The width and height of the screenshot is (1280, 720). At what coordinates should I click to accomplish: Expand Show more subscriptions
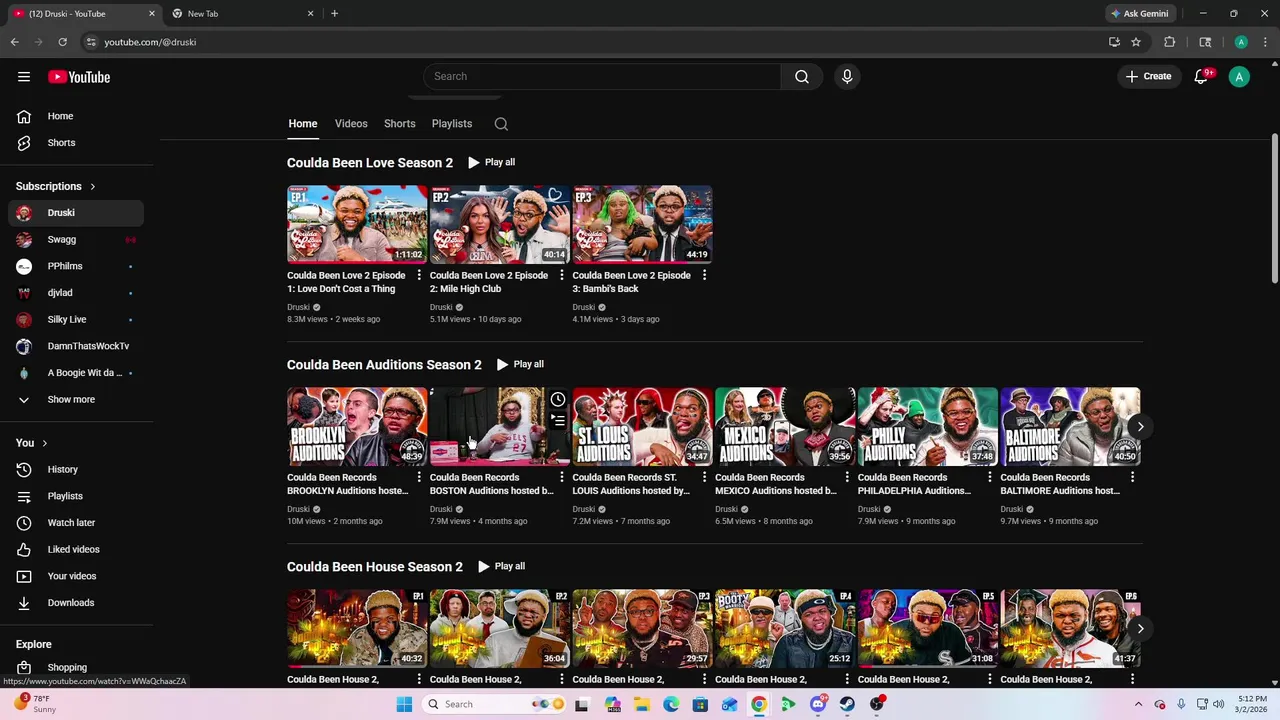76,399
